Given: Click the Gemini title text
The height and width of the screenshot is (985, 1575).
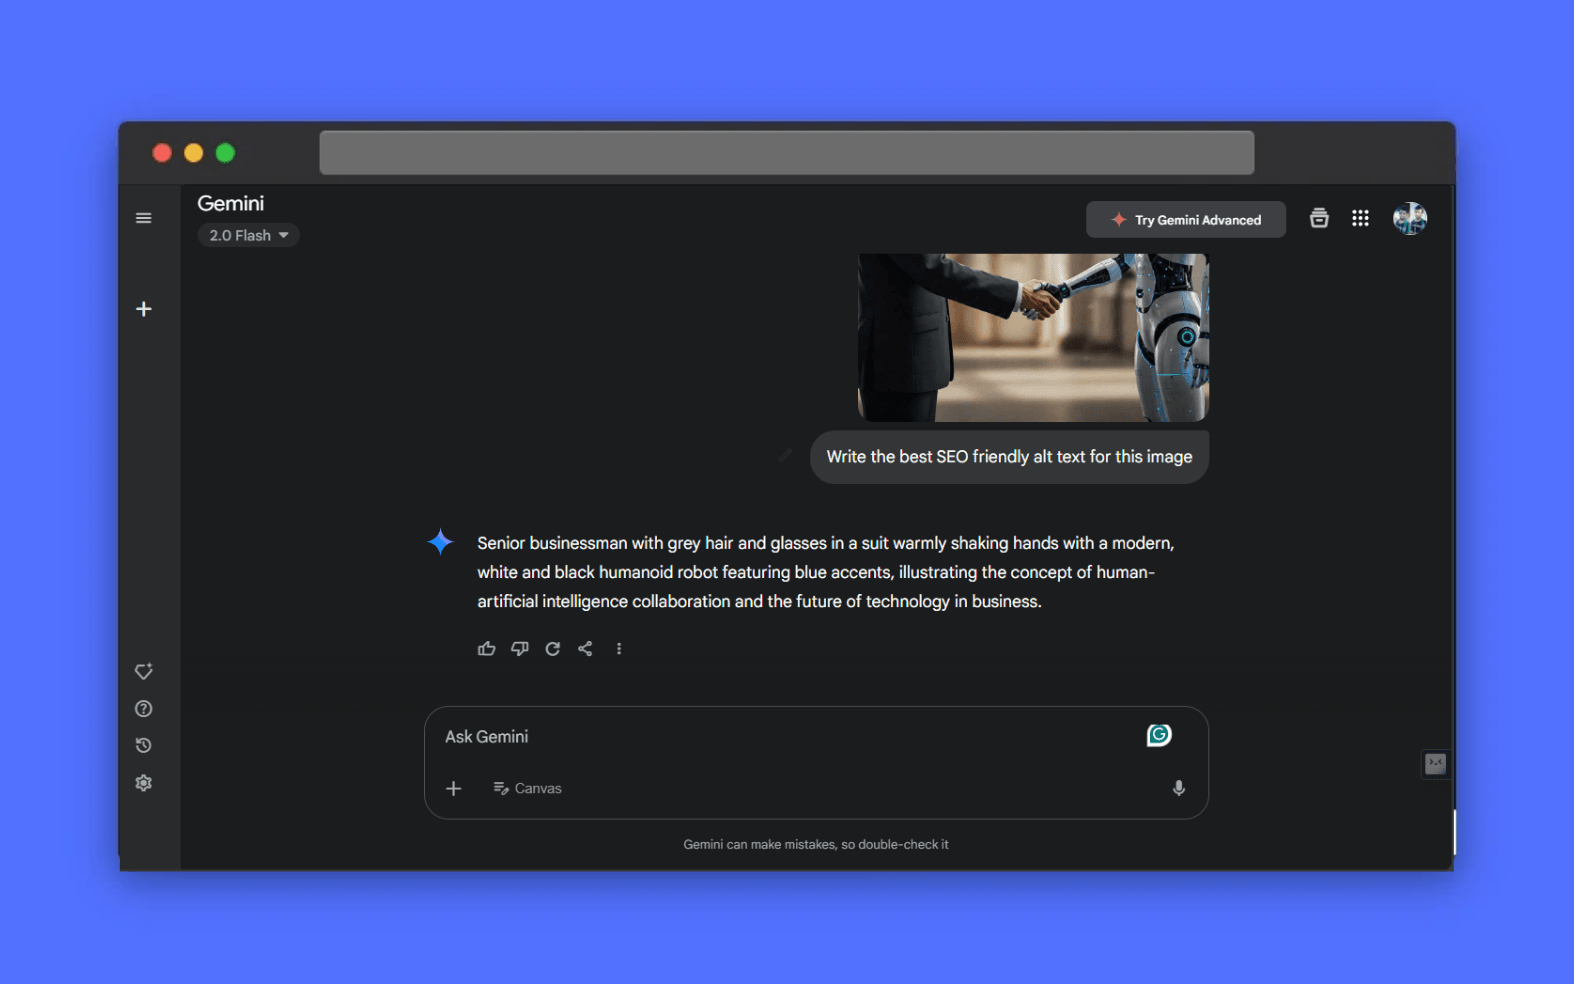Looking at the screenshot, I should [x=231, y=204].
